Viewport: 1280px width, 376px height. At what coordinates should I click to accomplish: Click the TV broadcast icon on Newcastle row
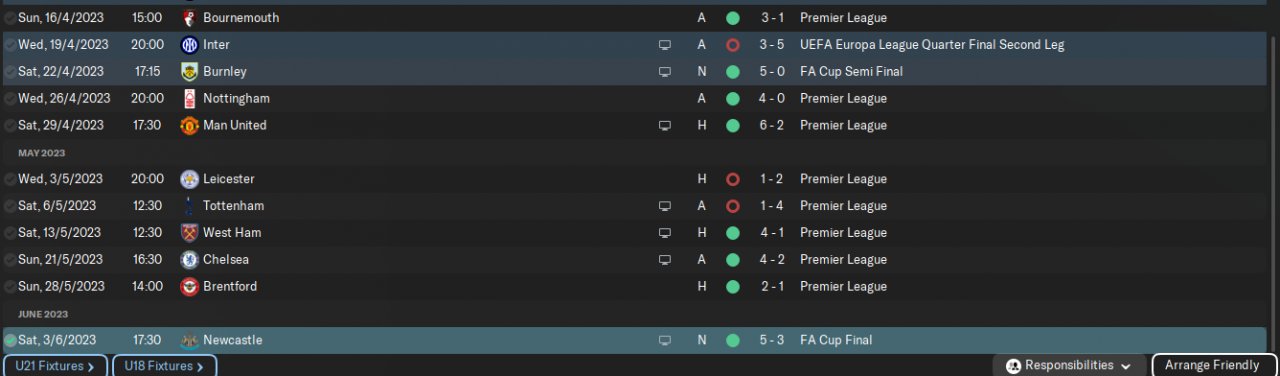pyautogui.click(x=664, y=341)
